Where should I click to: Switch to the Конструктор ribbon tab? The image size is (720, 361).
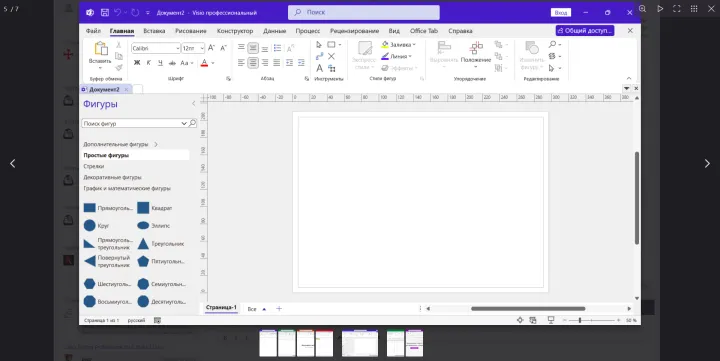(235, 31)
